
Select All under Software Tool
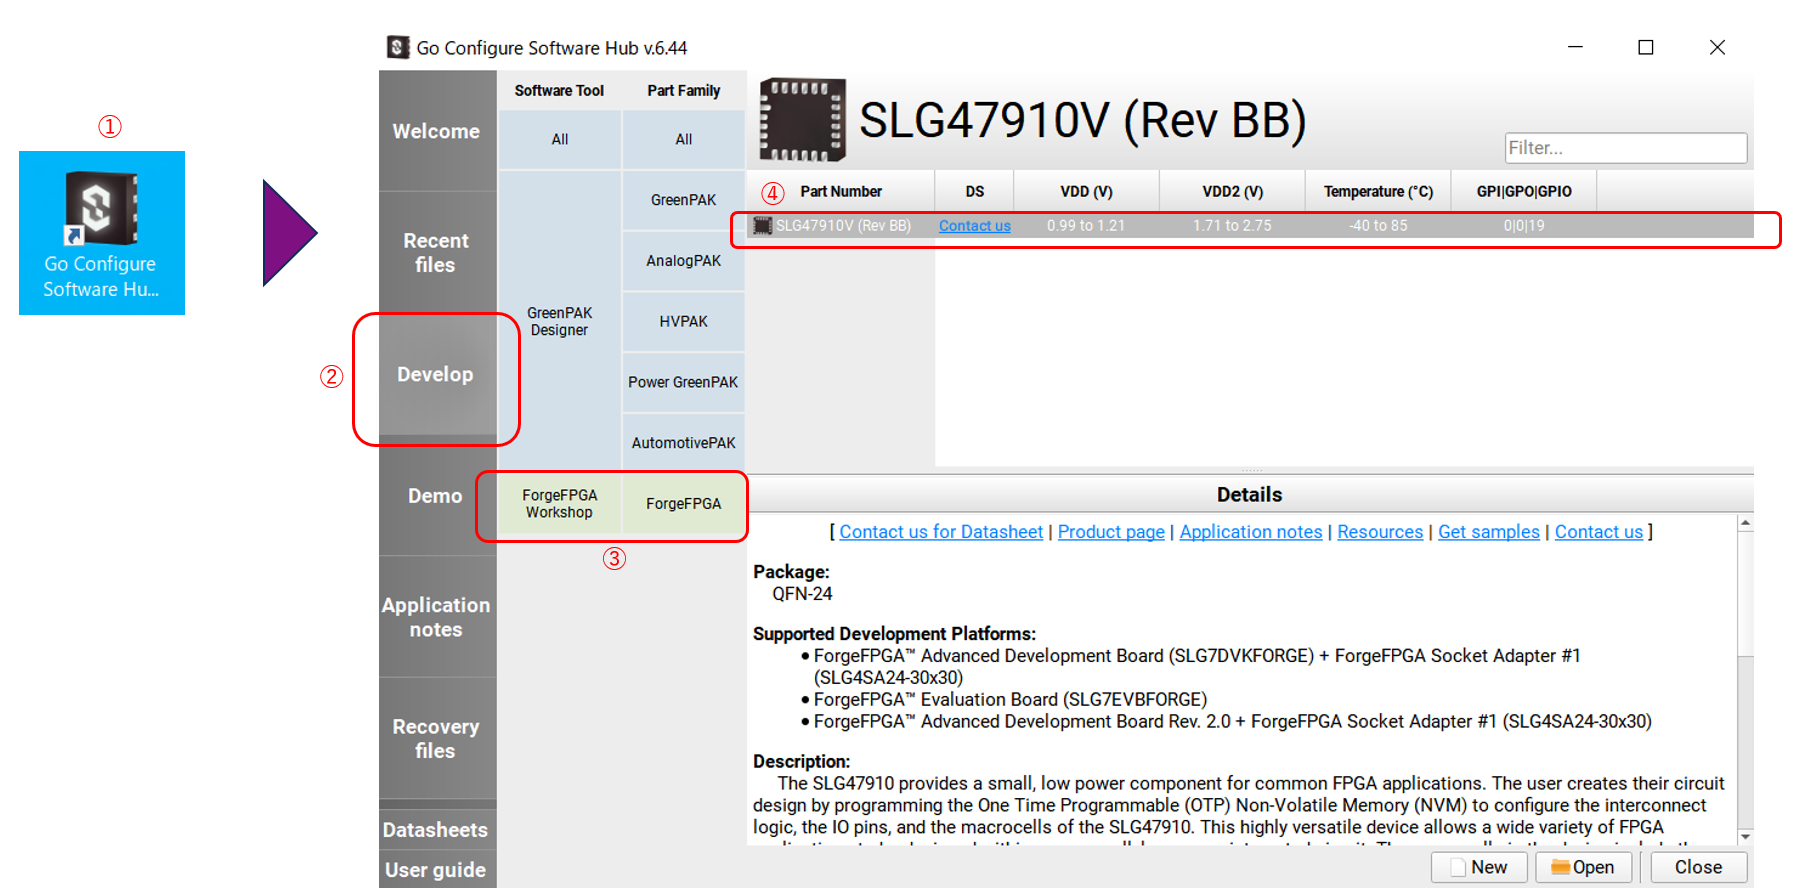pos(560,139)
